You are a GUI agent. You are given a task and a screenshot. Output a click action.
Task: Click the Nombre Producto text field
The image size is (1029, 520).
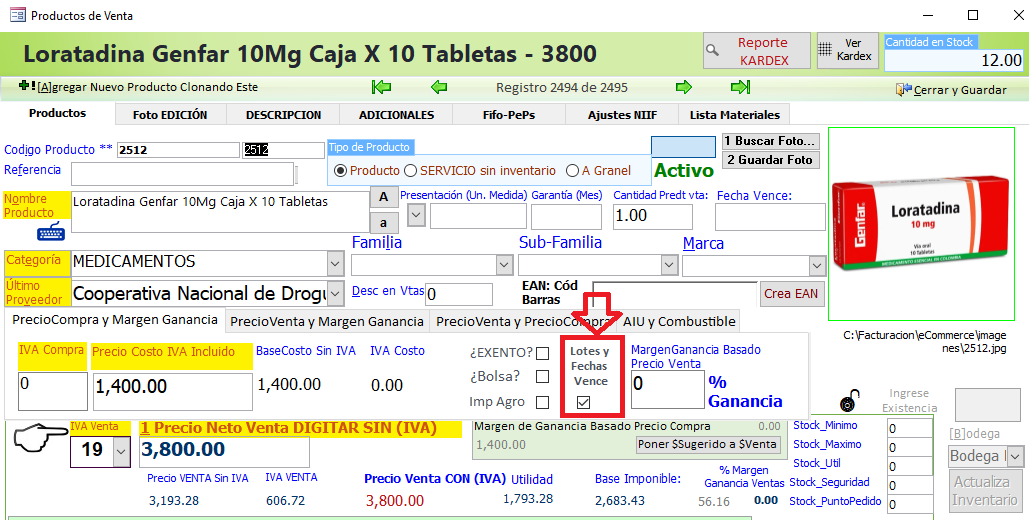click(220, 212)
